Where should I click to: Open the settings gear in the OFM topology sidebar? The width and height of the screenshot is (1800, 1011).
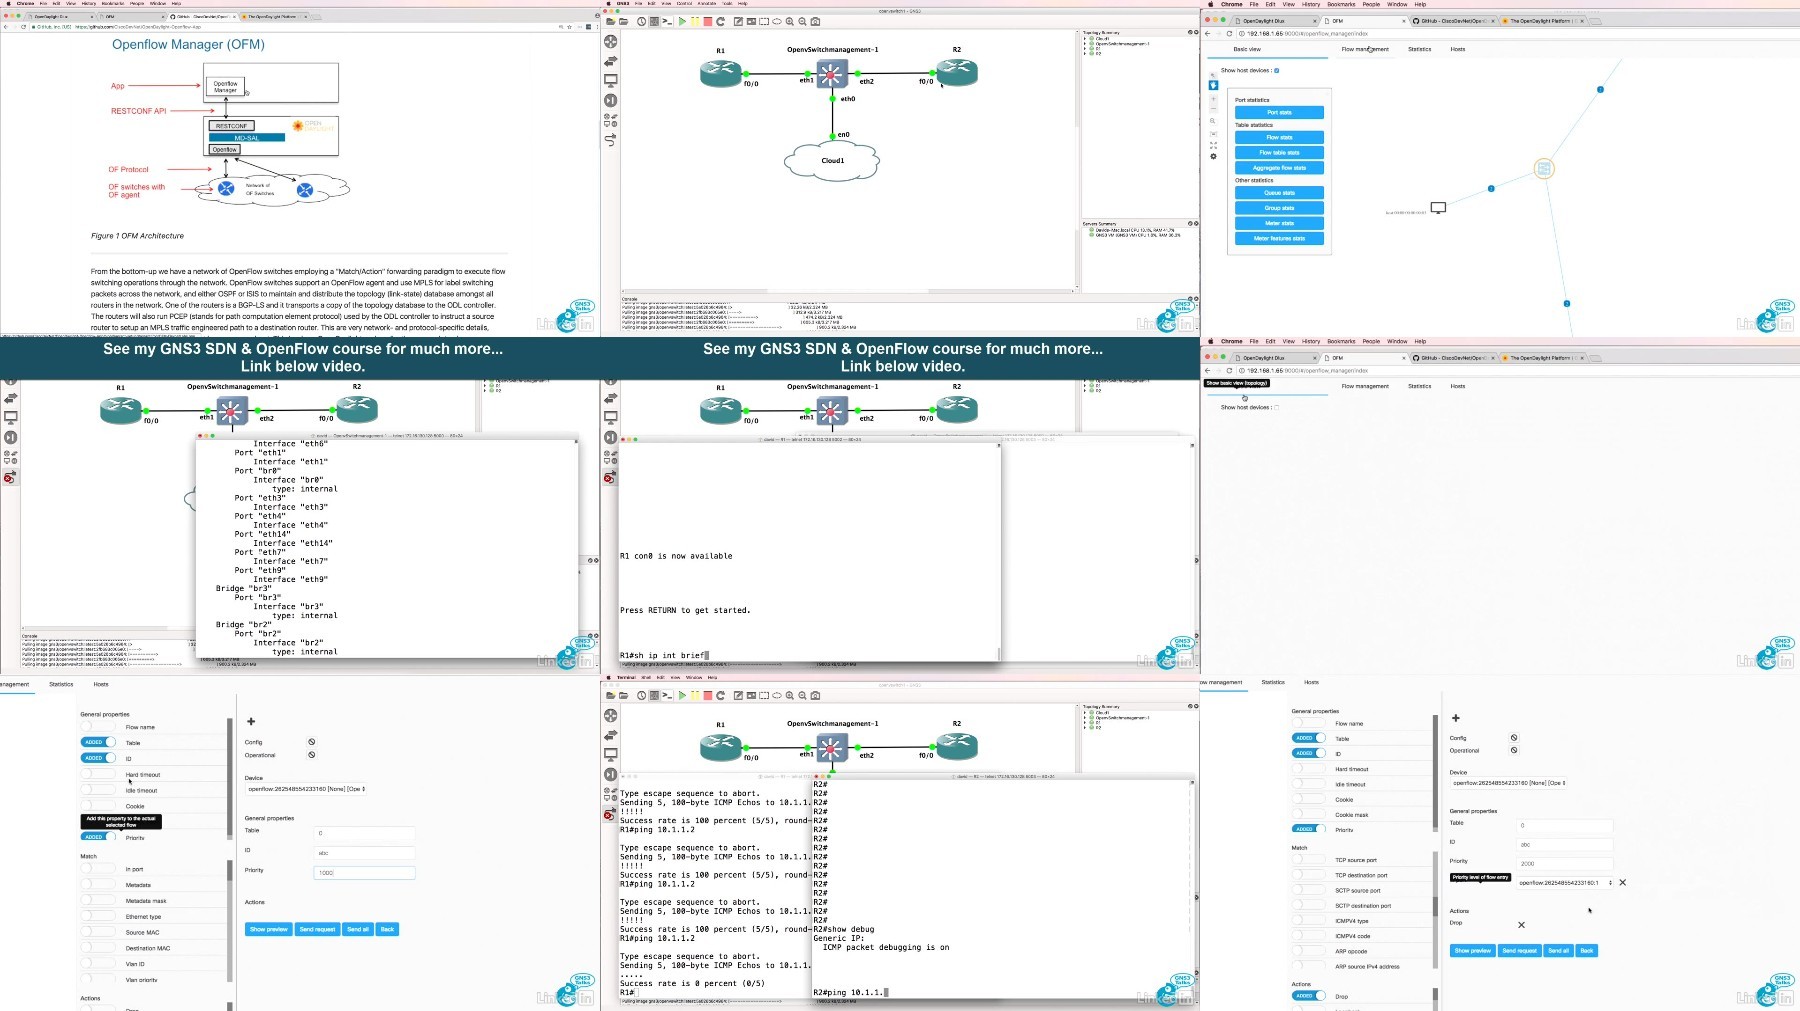pos(1213,156)
